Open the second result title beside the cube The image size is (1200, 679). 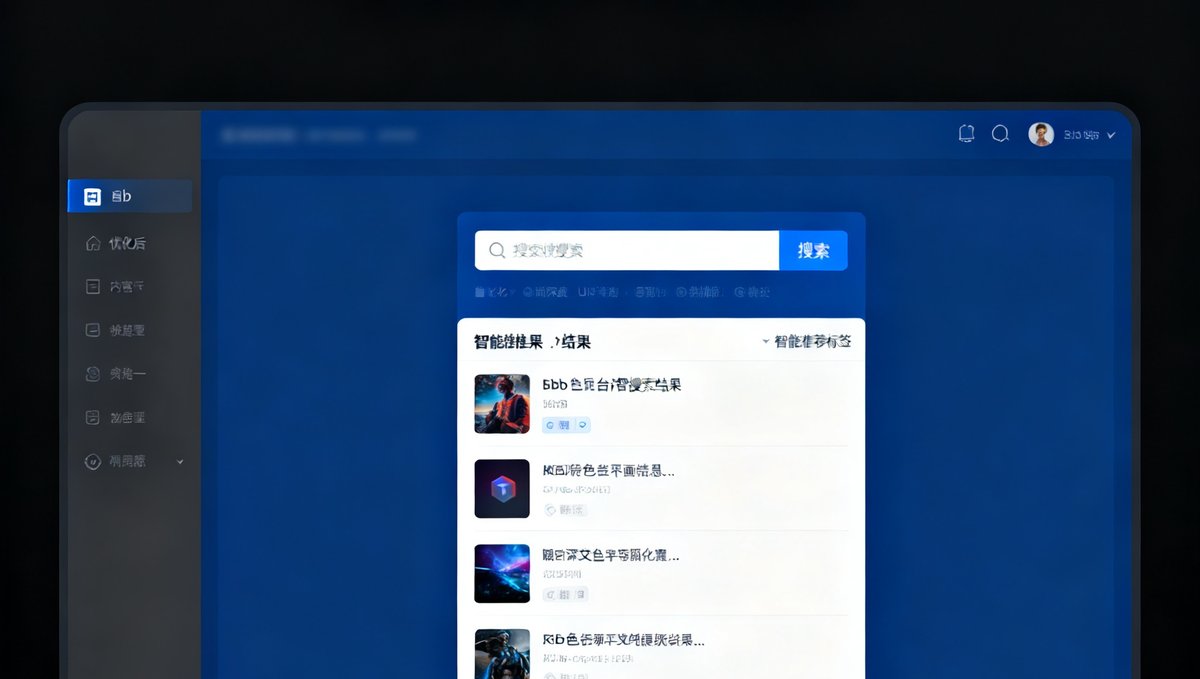(608, 470)
